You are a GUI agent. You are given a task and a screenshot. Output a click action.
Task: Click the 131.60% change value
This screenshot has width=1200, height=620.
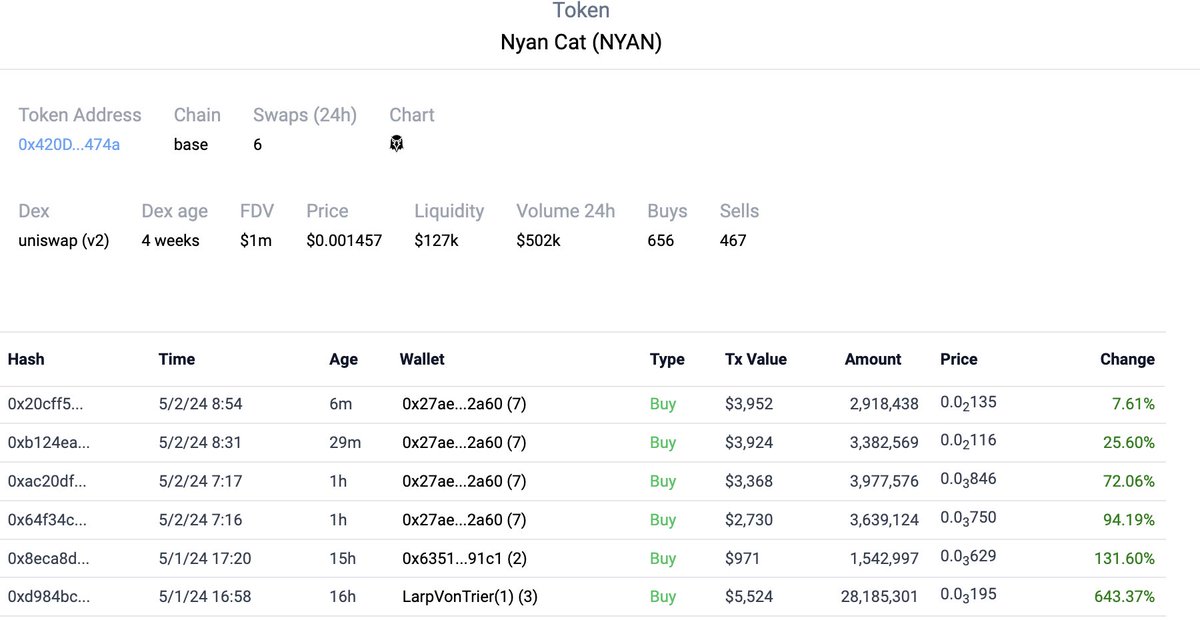[1125, 559]
